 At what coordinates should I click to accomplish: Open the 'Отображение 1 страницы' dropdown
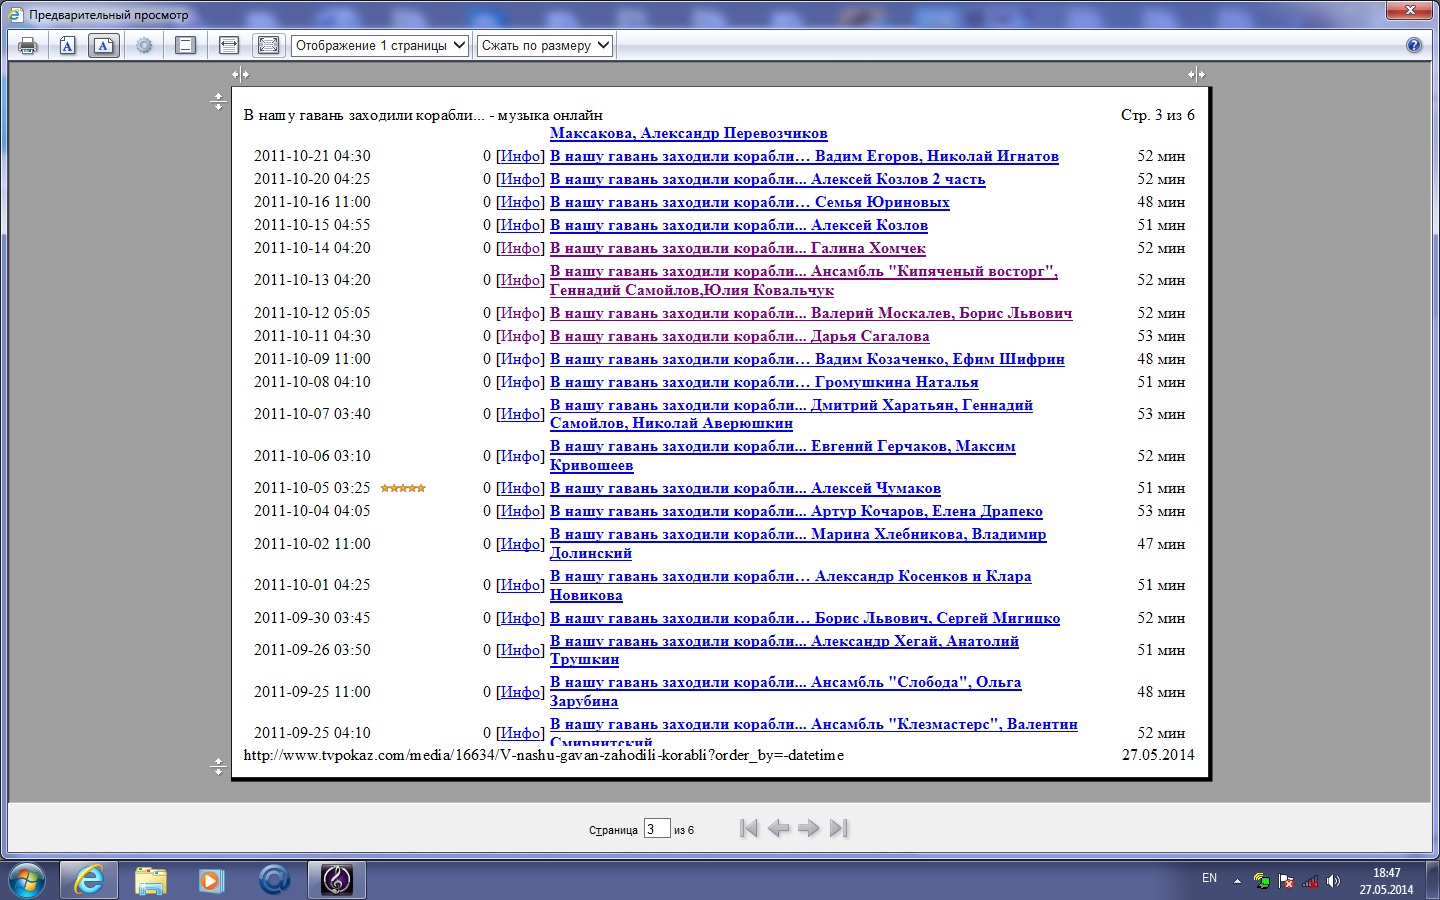pos(380,45)
